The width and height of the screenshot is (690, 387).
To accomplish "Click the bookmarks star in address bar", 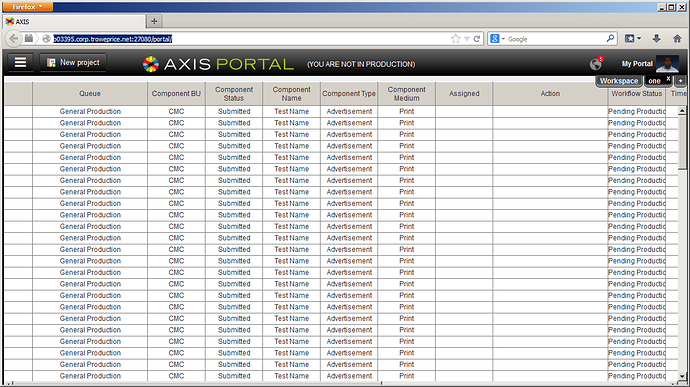I will [455, 39].
